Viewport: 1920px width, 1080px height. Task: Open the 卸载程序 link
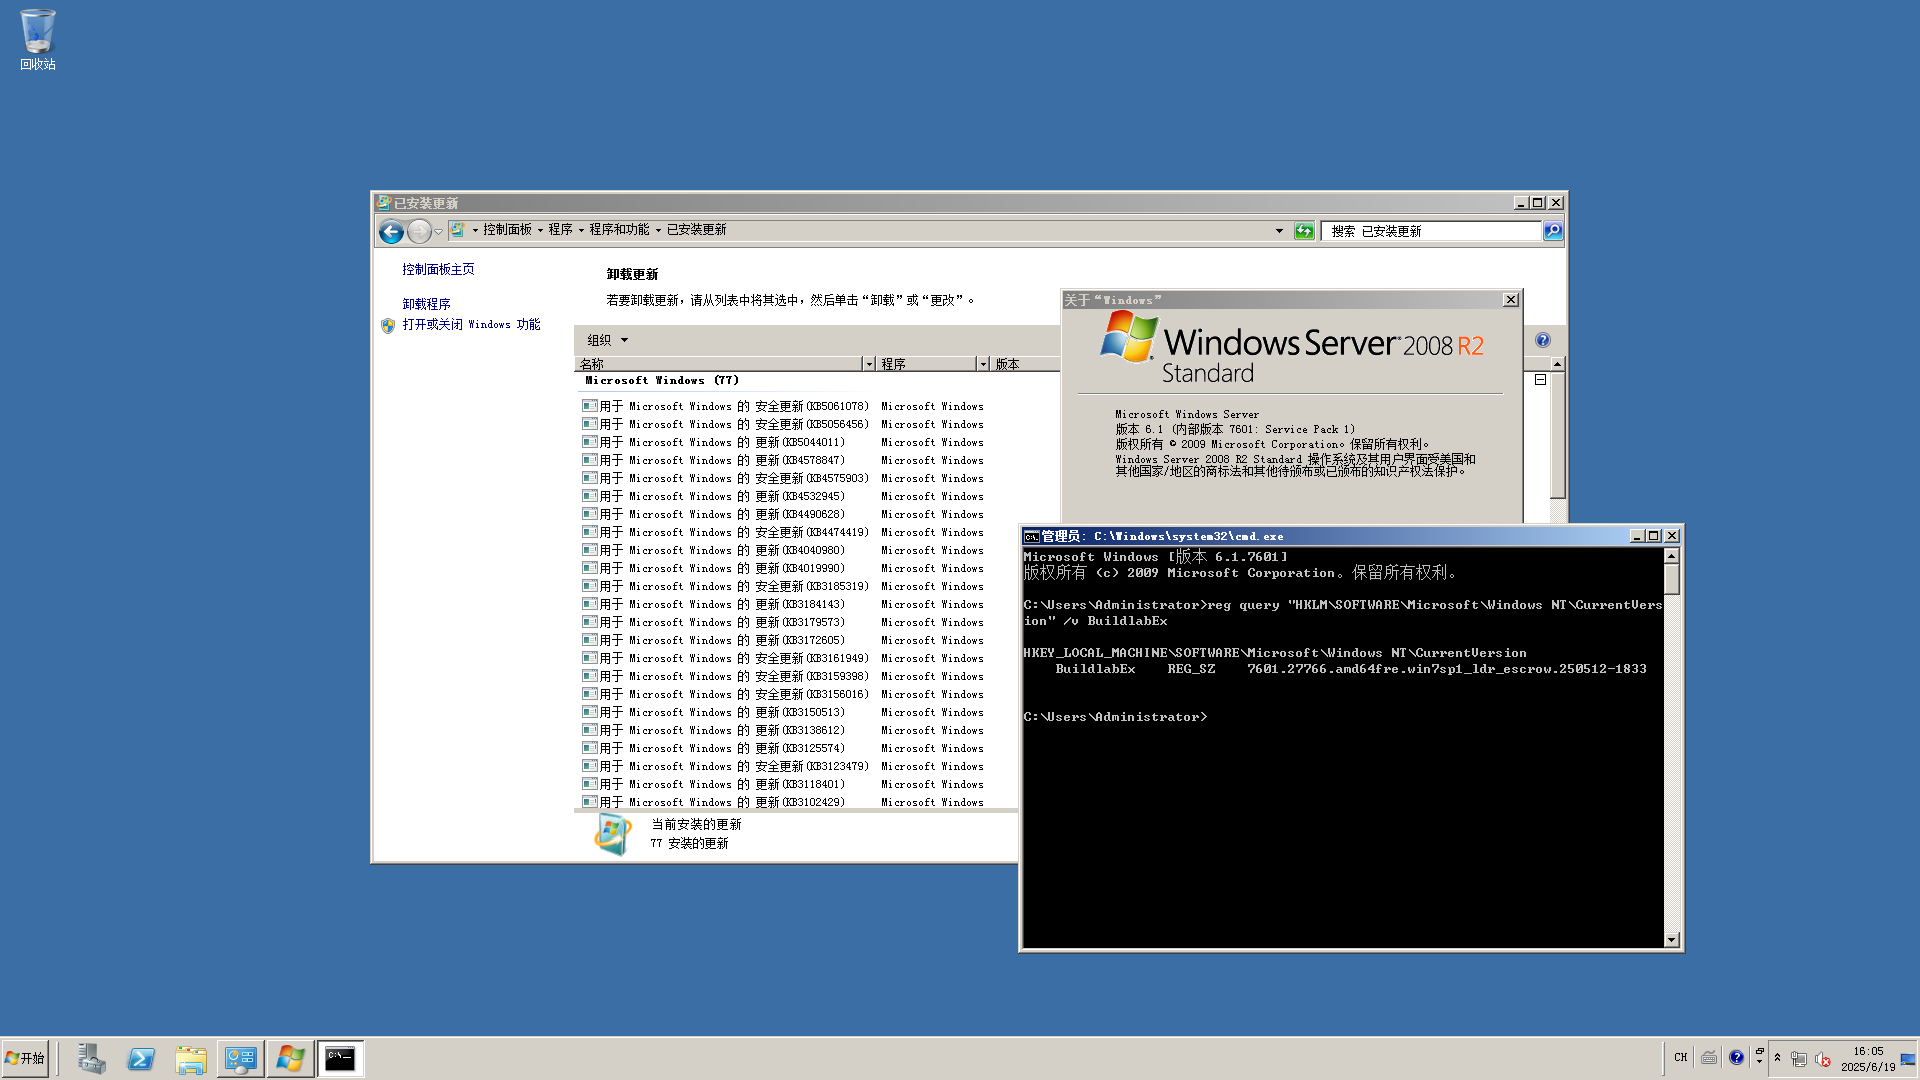tap(426, 304)
